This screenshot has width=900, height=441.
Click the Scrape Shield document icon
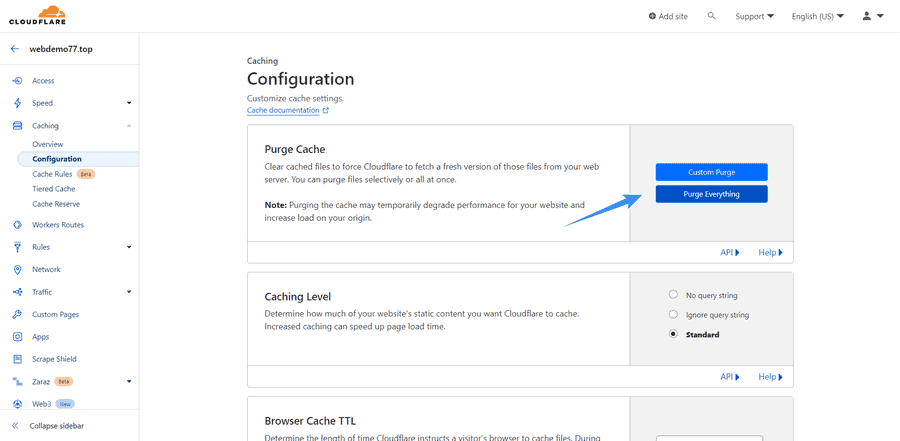click(x=17, y=359)
